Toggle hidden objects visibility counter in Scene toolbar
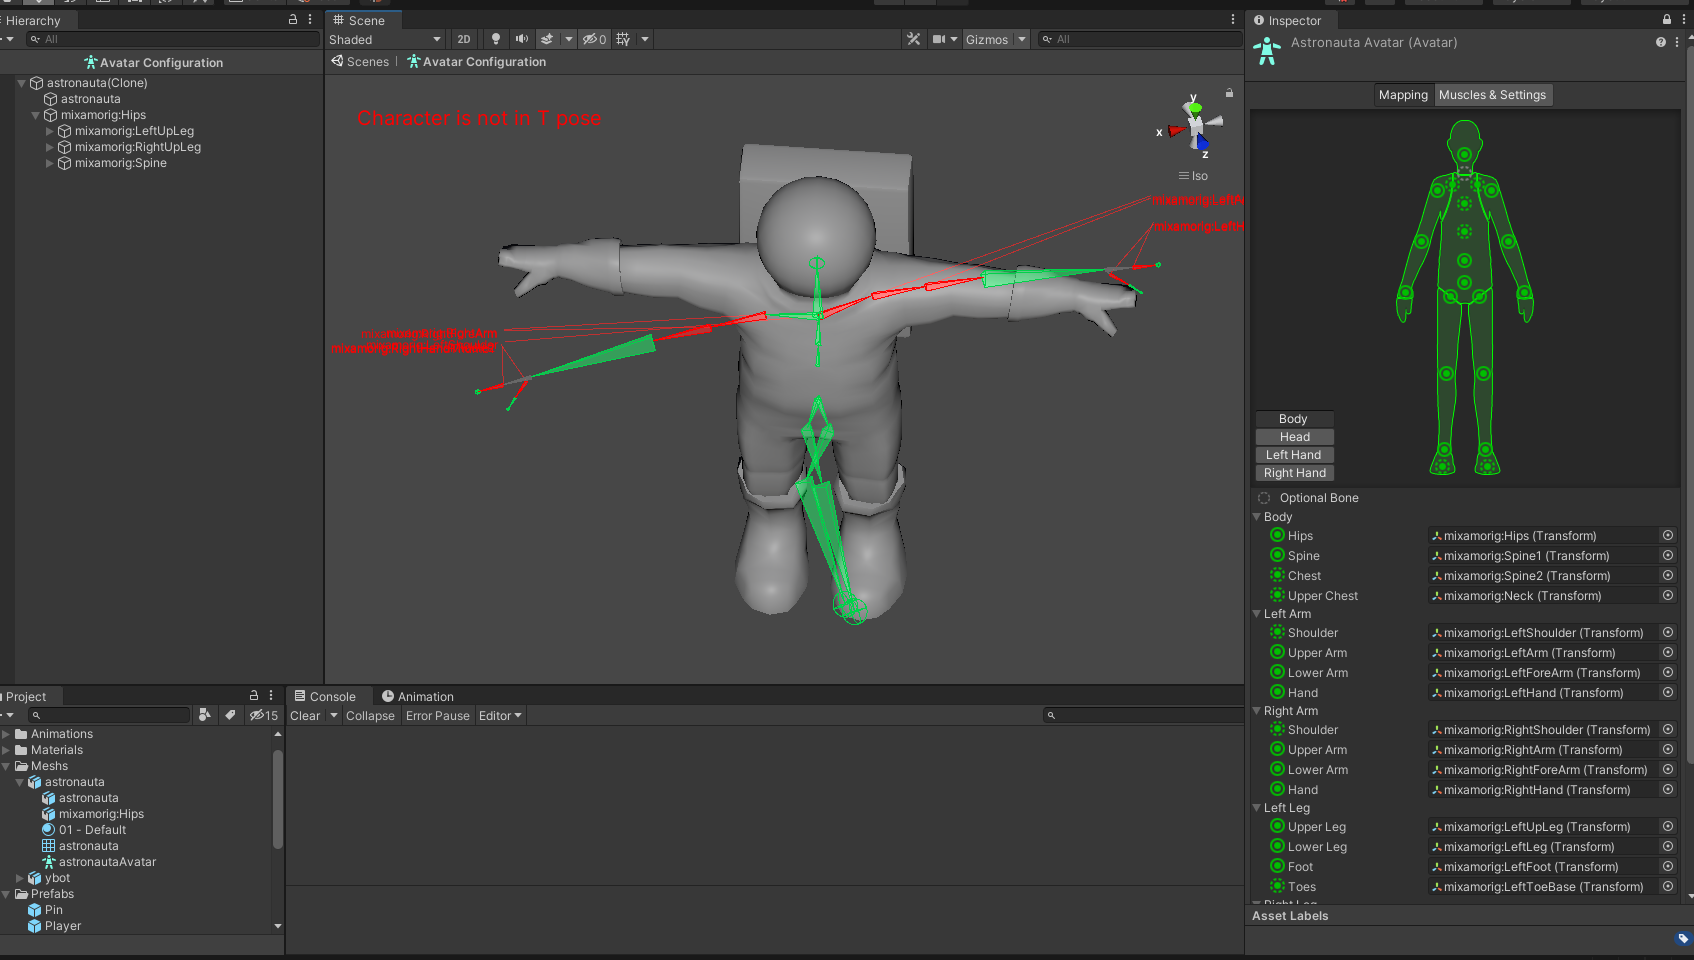The height and width of the screenshot is (960, 1694). [x=595, y=39]
